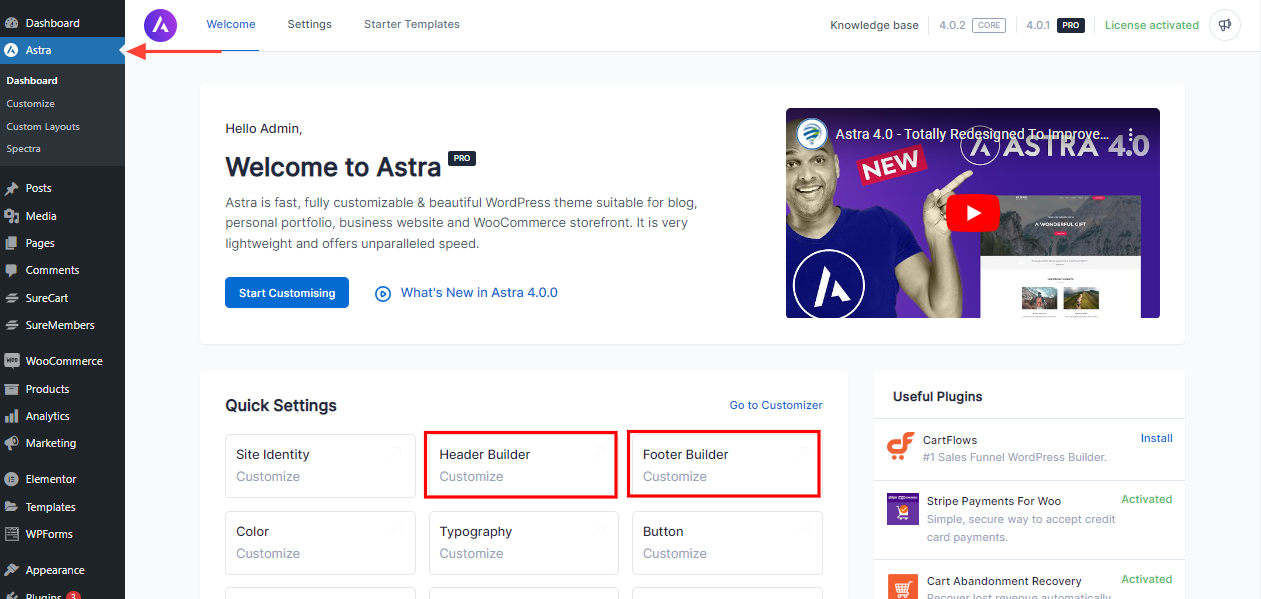Click the Templates folder icon

point(11,507)
